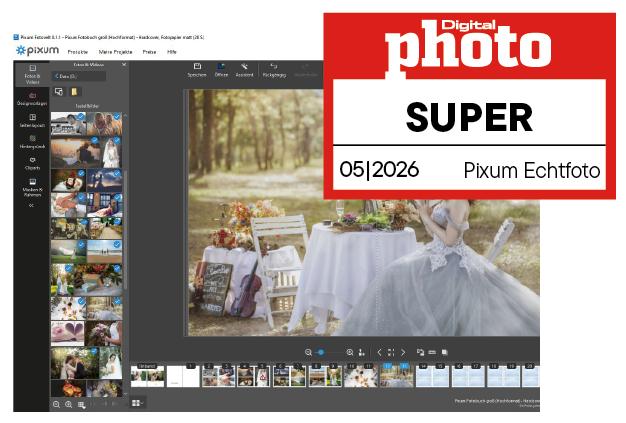Select page spread 2-3 thumbnail

[x=218, y=376]
